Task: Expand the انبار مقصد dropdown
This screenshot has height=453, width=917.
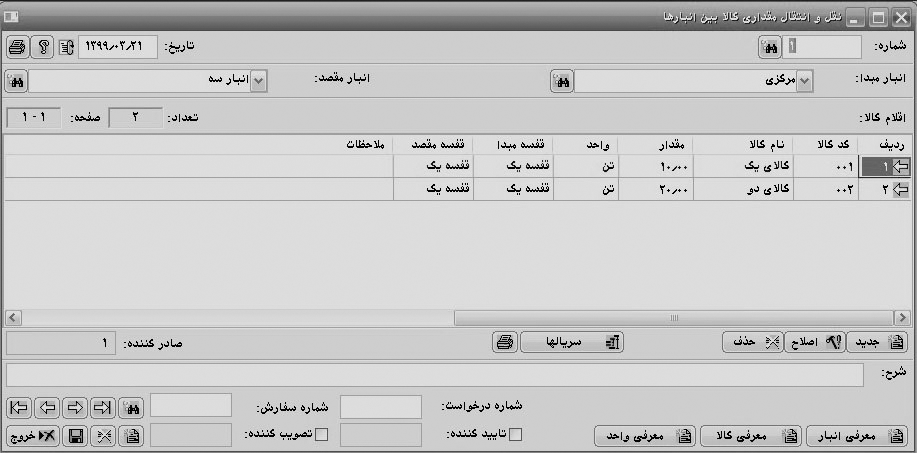Action: point(259,82)
